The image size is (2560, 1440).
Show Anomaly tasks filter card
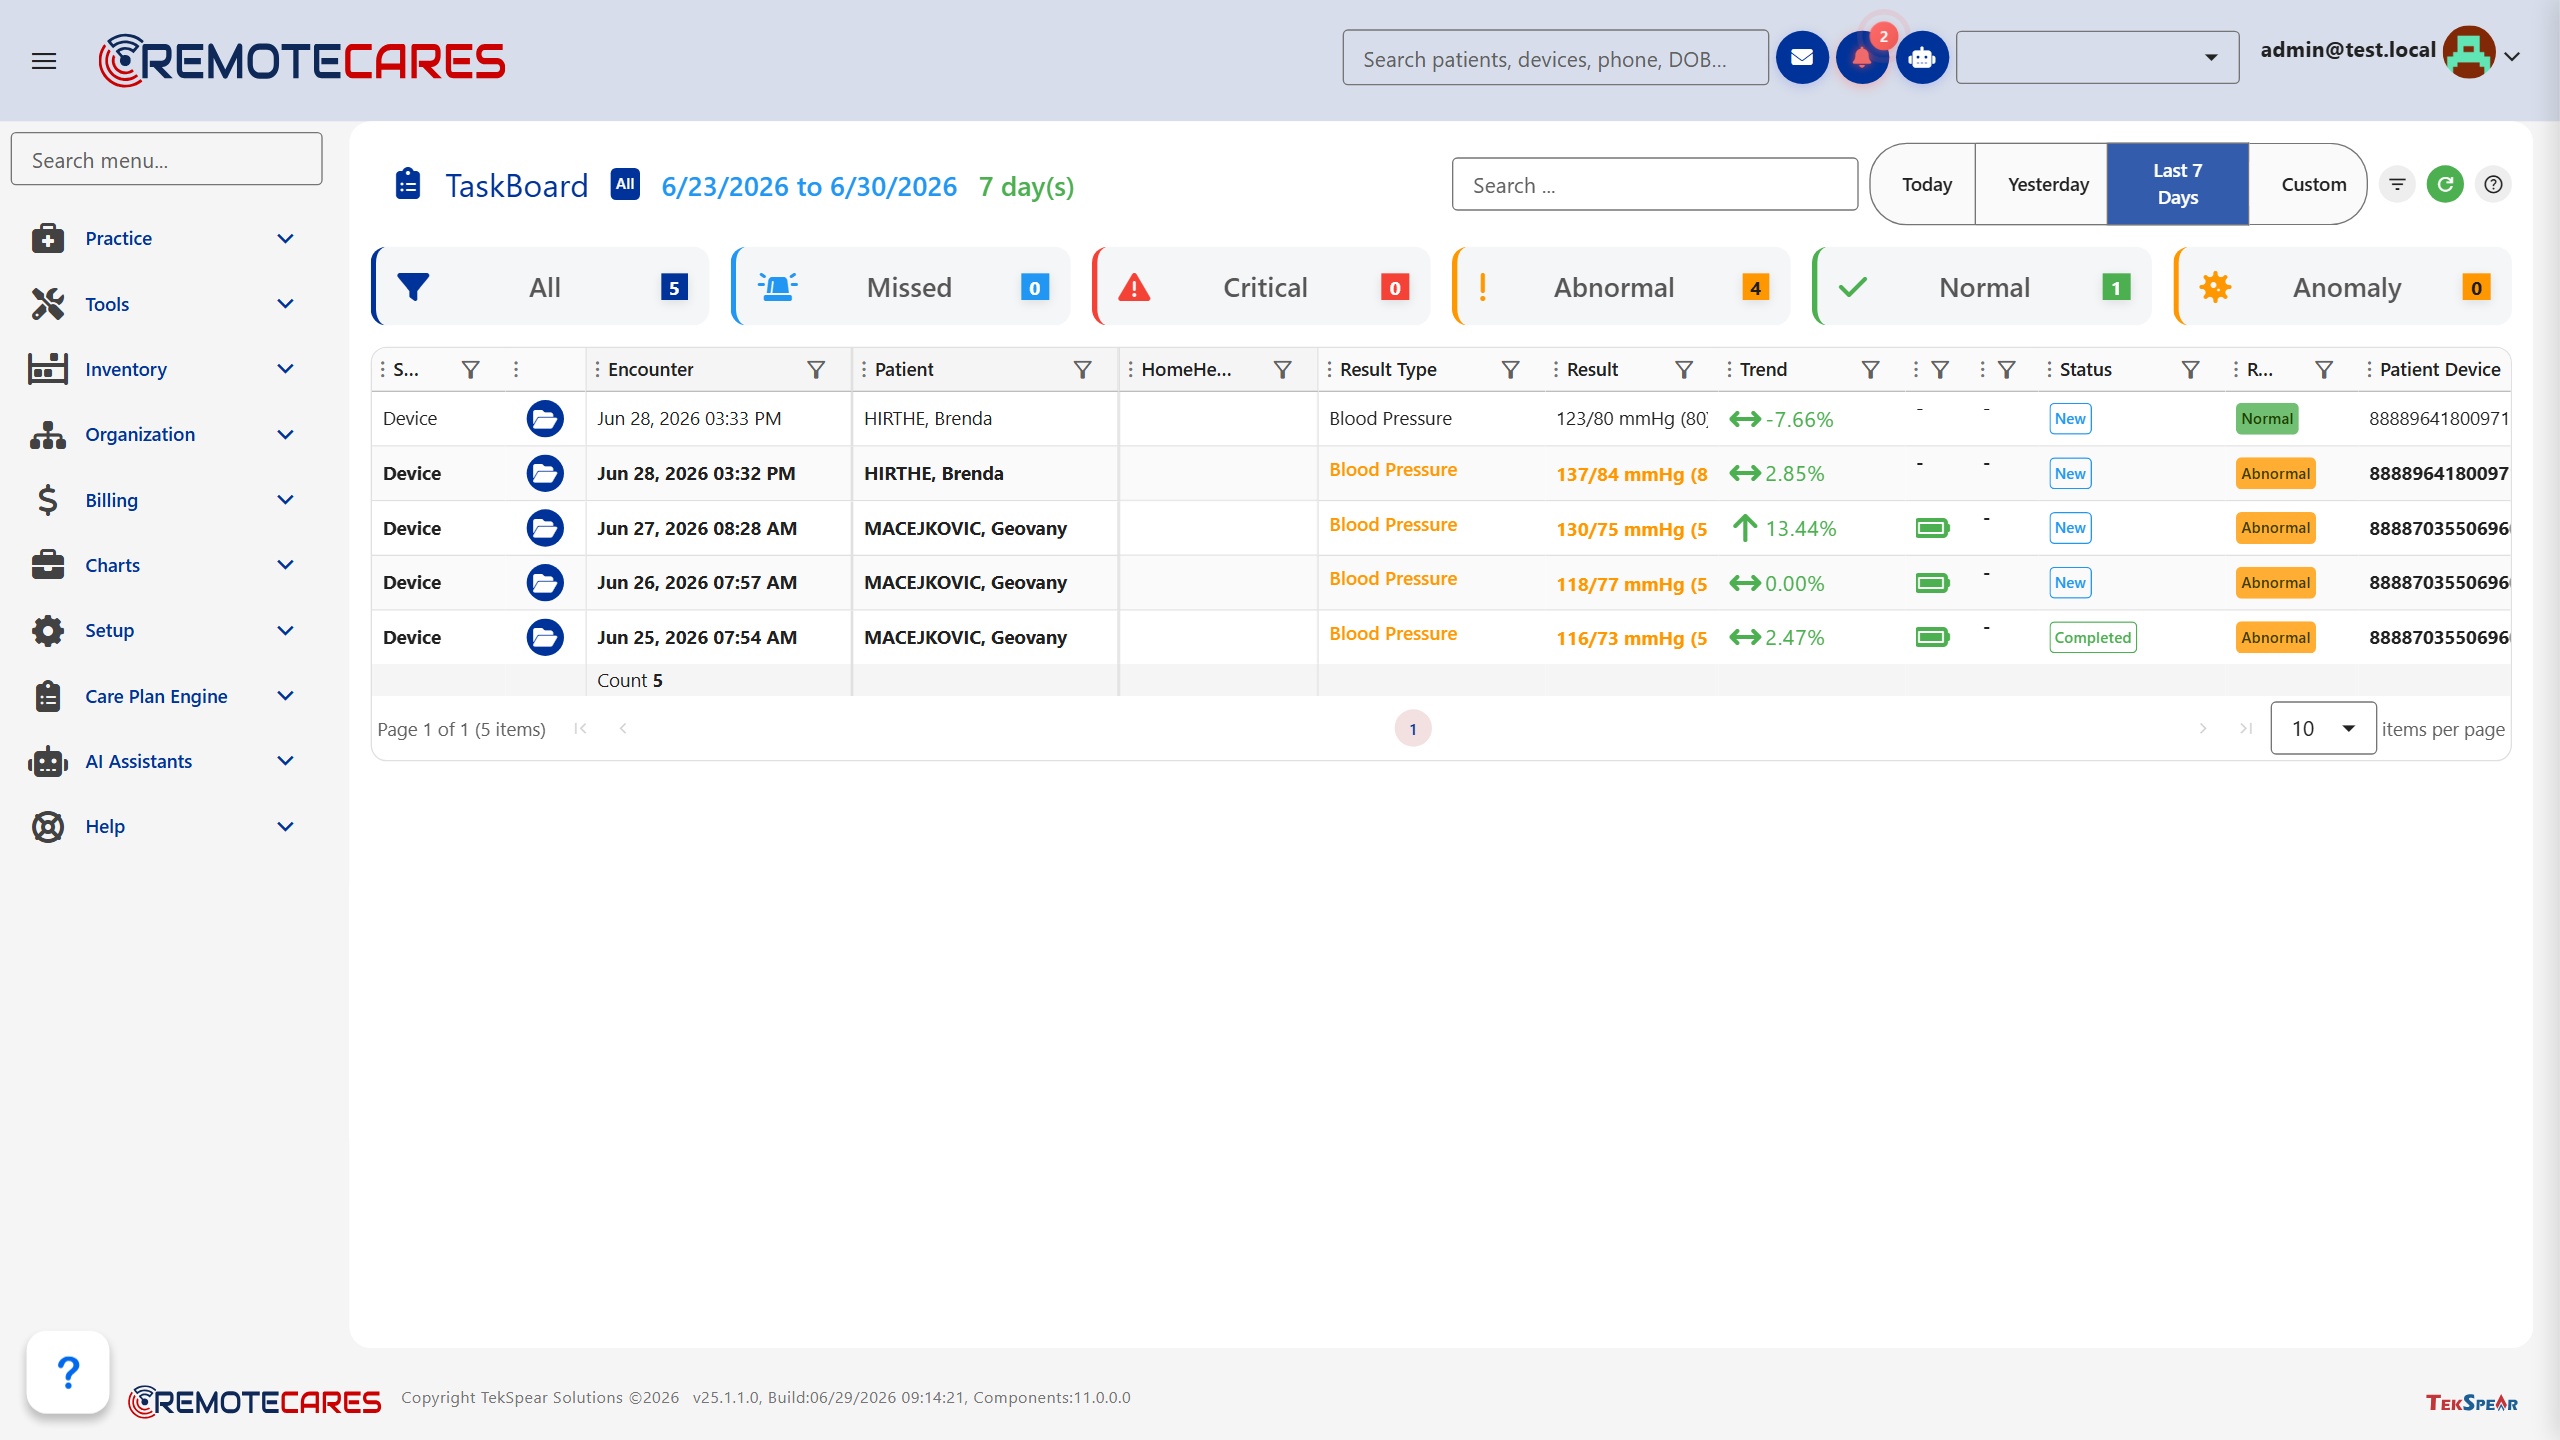click(2343, 287)
